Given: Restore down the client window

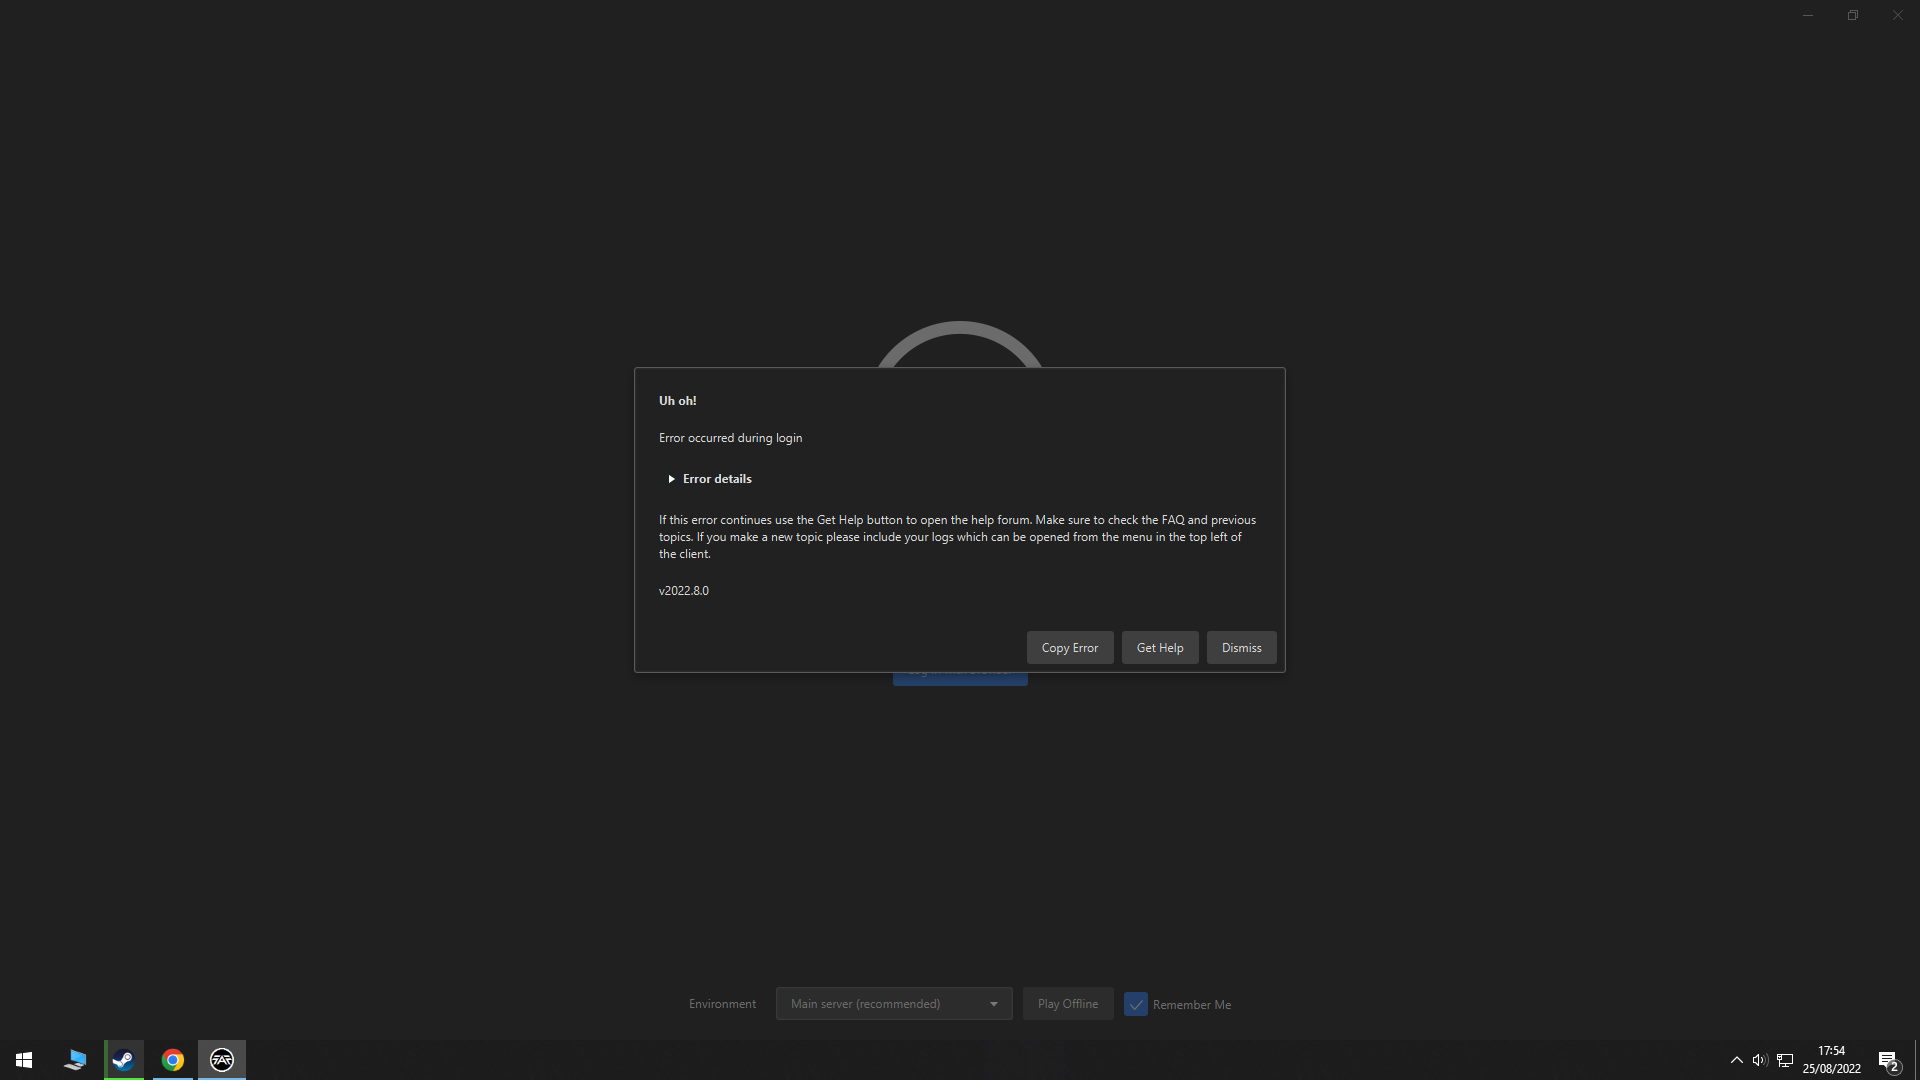Looking at the screenshot, I should coord(1853,15).
